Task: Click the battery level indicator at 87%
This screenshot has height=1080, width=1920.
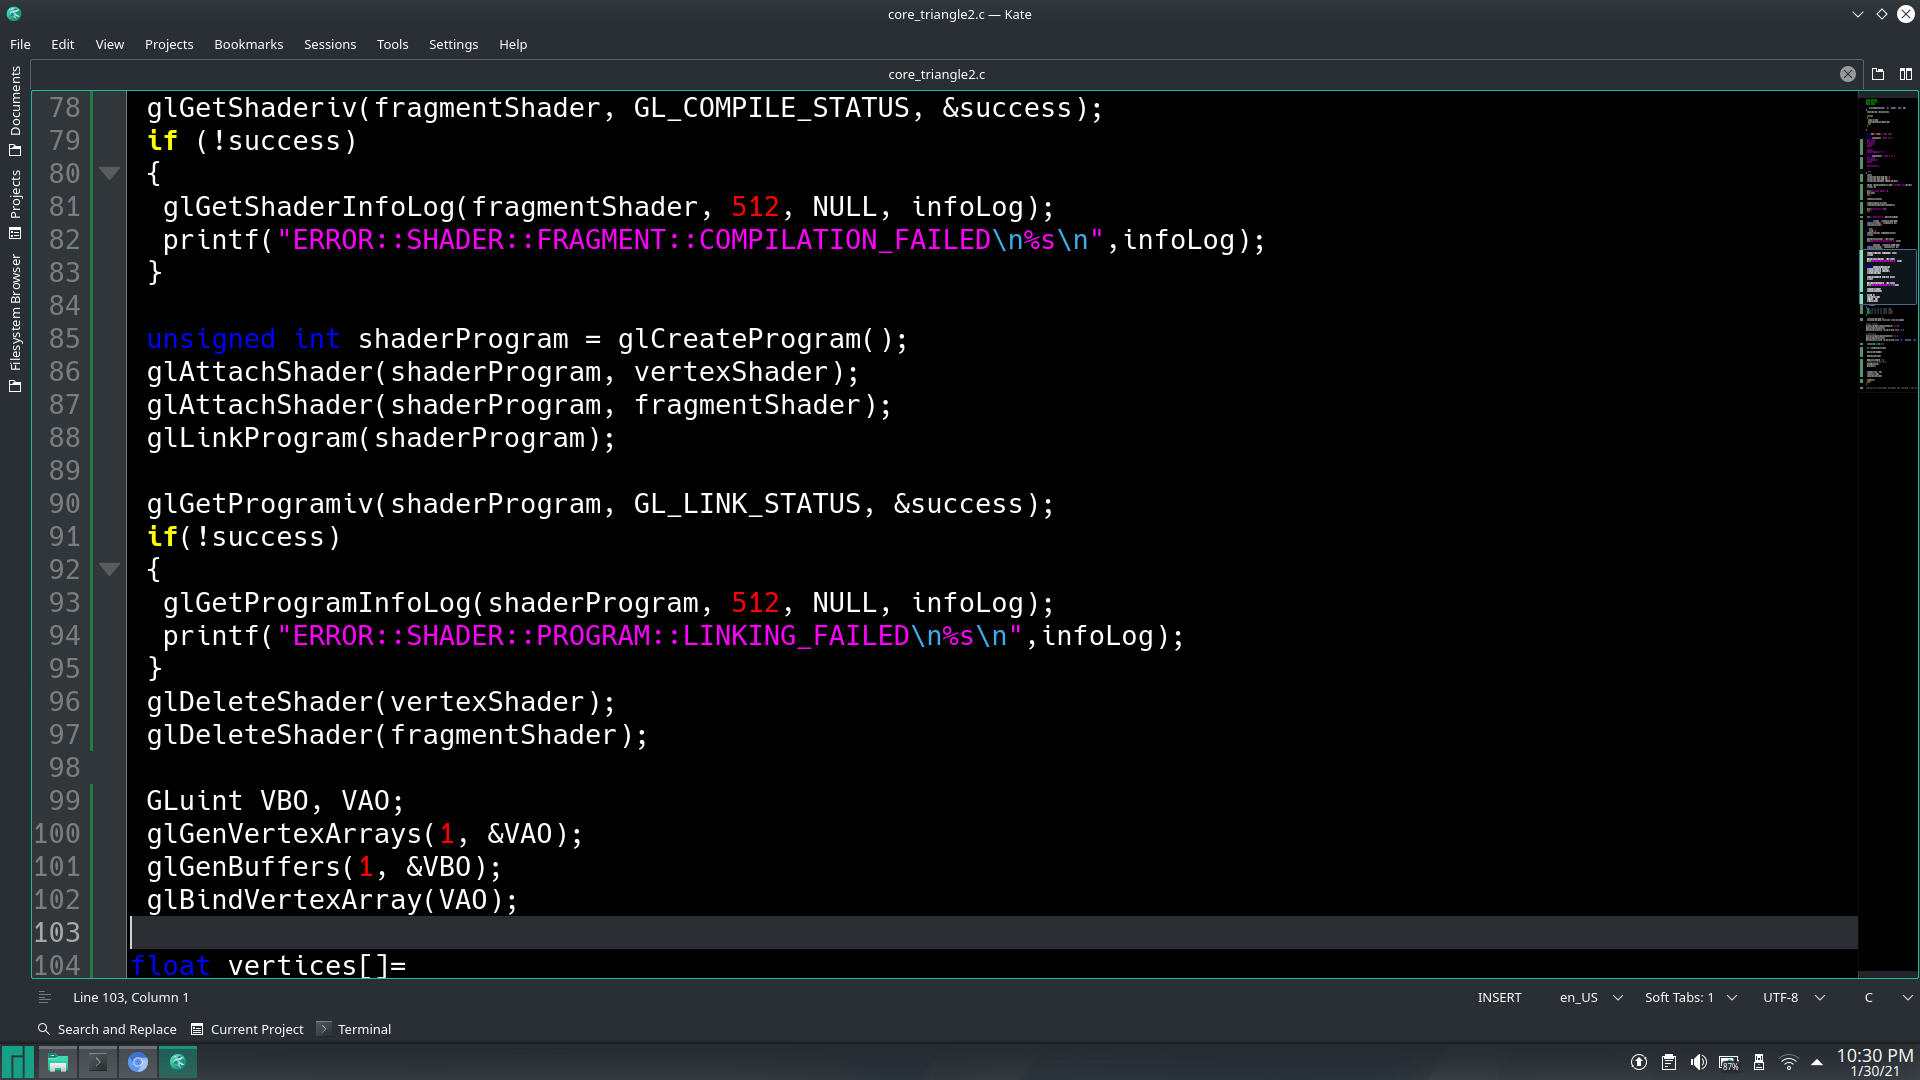Action: [1731, 1062]
